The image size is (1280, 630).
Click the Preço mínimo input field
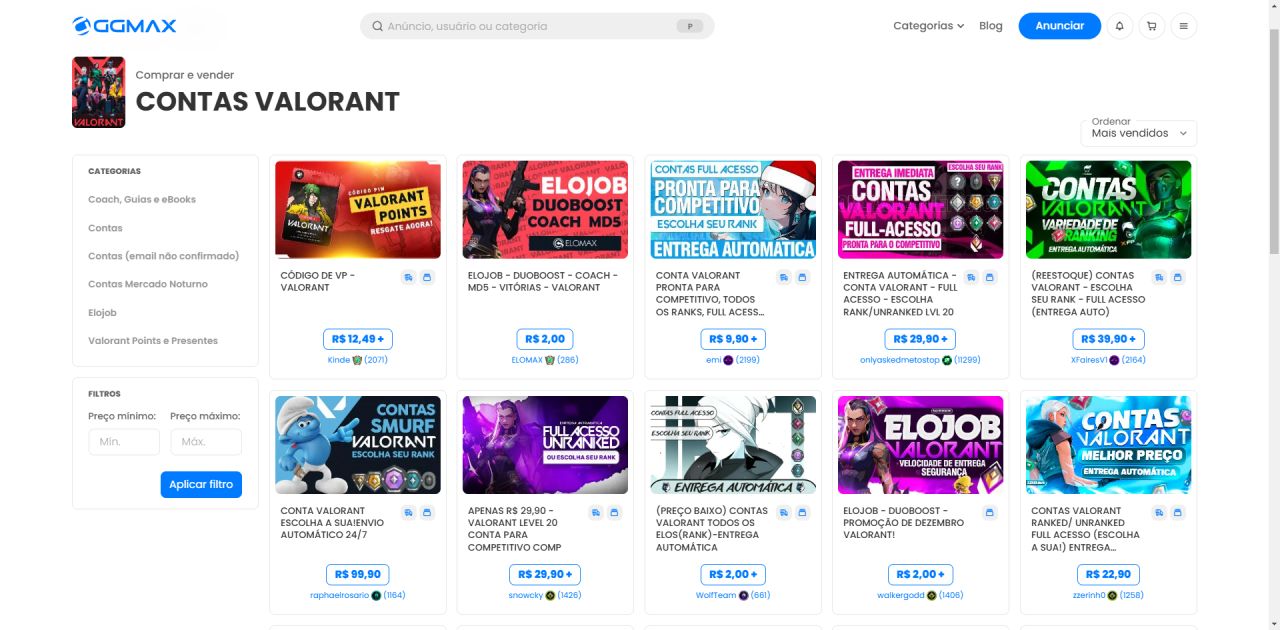pos(124,442)
